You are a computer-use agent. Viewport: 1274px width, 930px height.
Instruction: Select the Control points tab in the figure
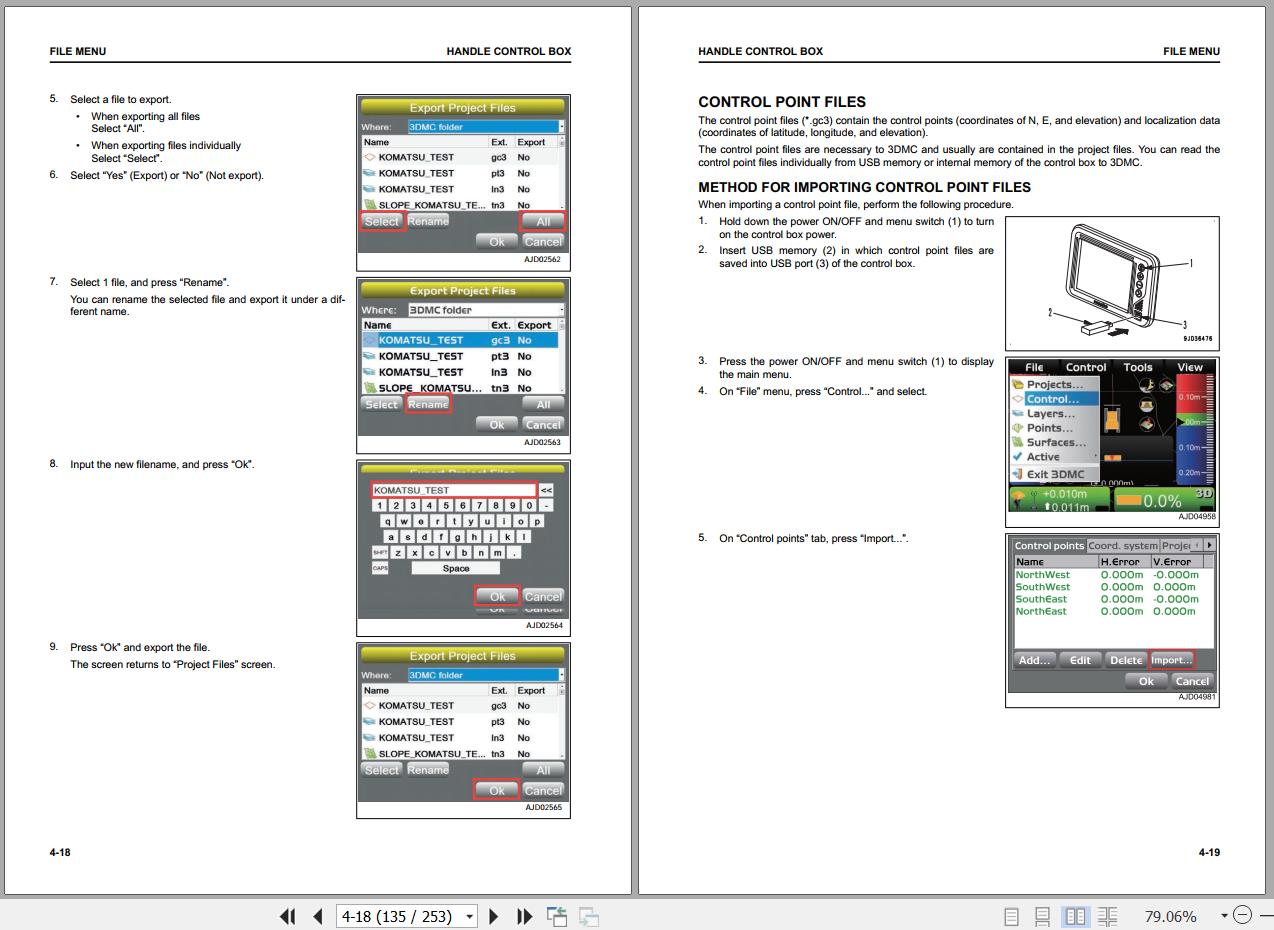(1049, 545)
